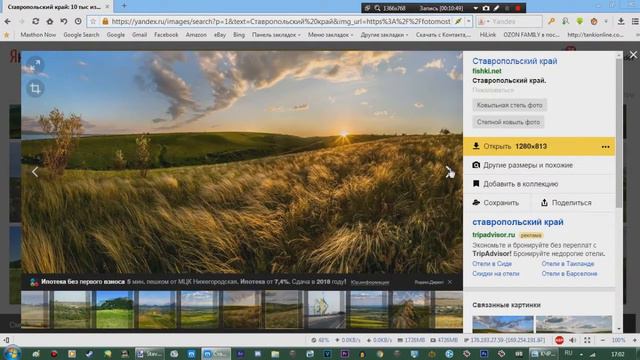Mute sound via status bar speaker icon

573,340
